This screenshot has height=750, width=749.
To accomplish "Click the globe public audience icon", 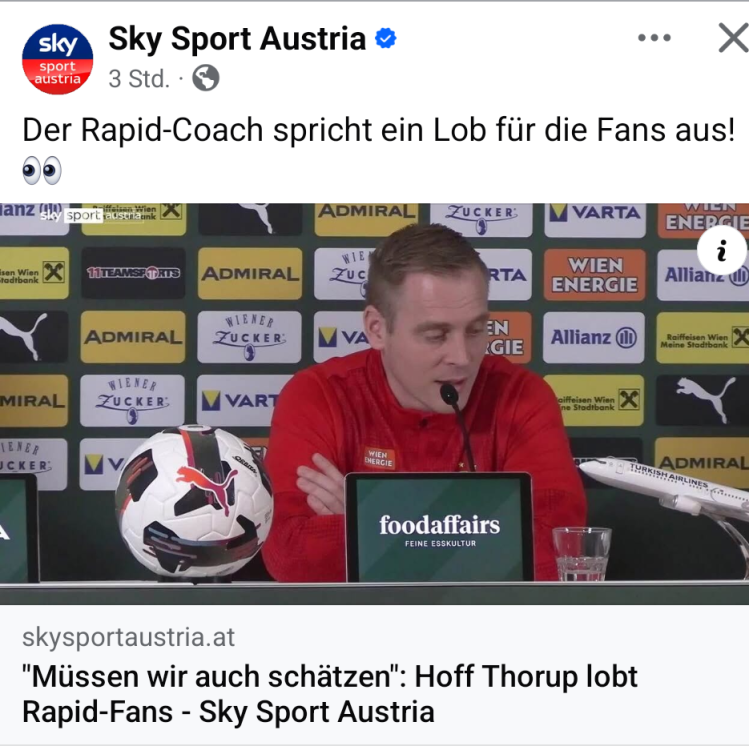I will 206,78.
